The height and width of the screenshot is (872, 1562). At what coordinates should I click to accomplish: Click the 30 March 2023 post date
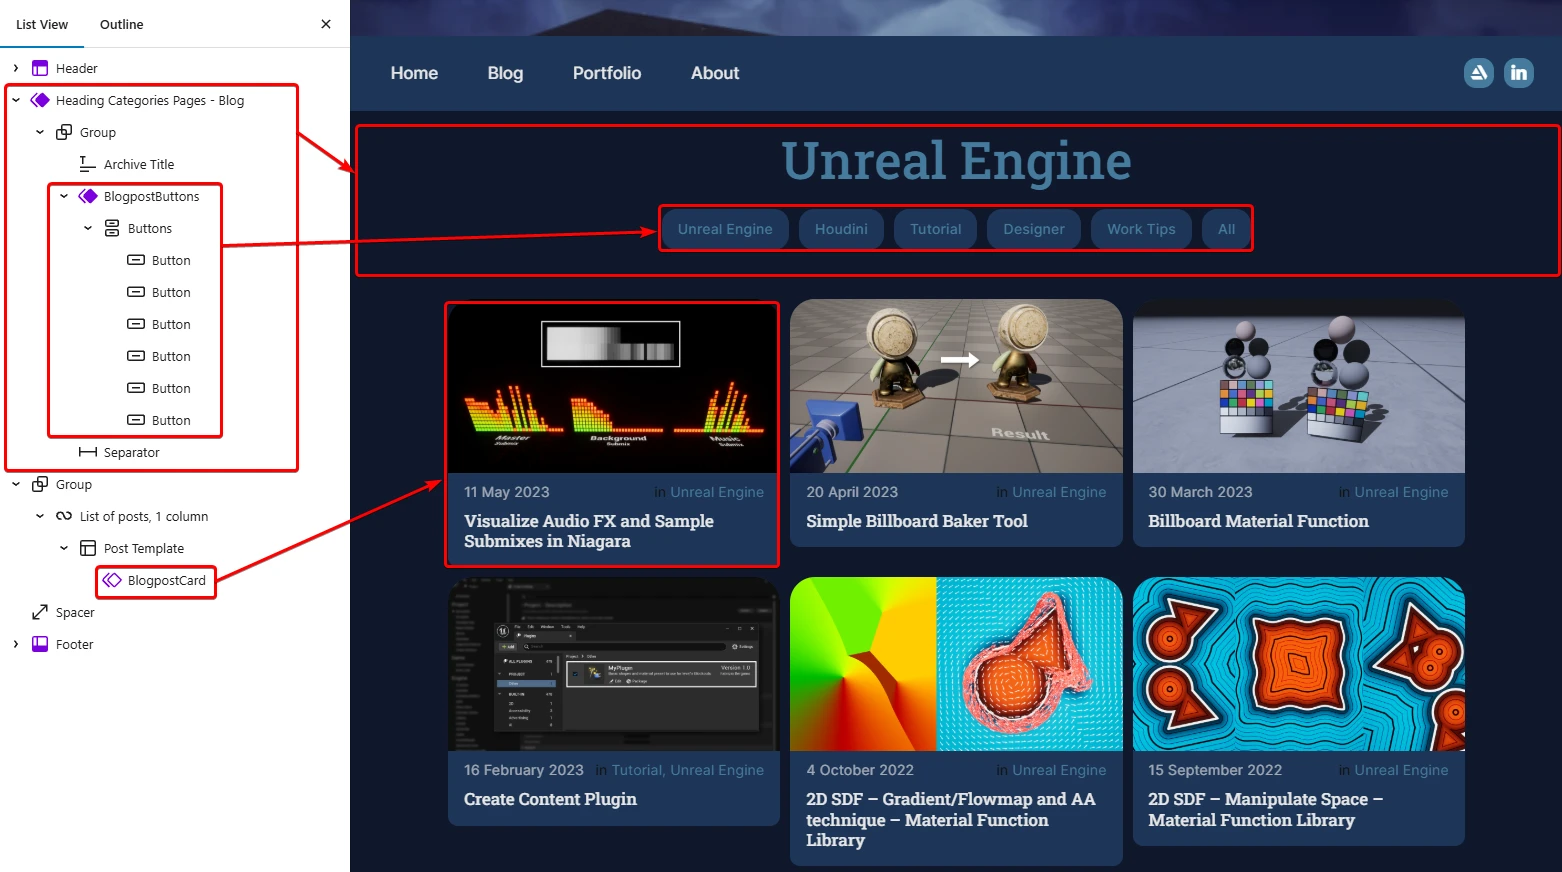(1200, 492)
